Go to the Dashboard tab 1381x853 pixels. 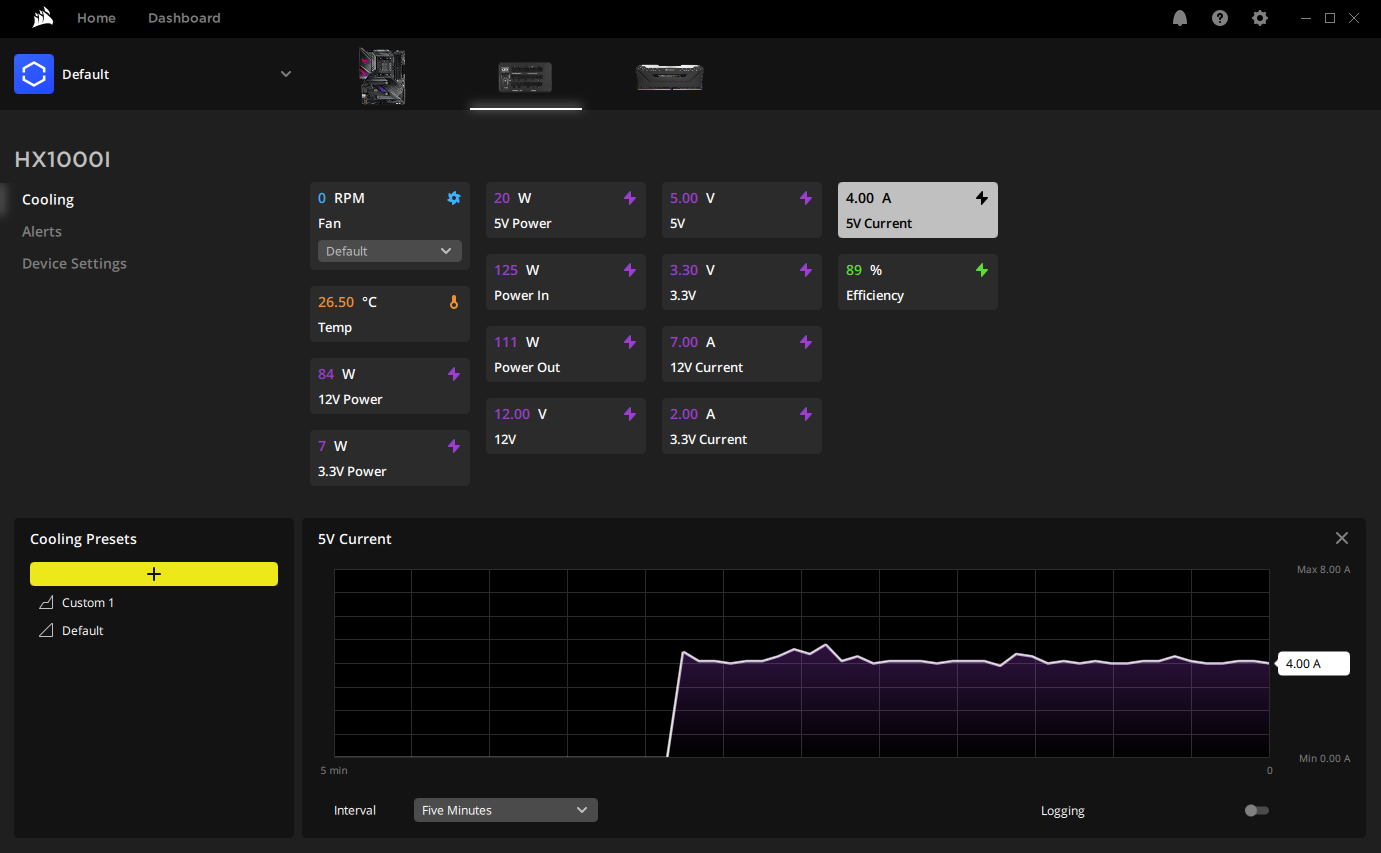tap(184, 18)
